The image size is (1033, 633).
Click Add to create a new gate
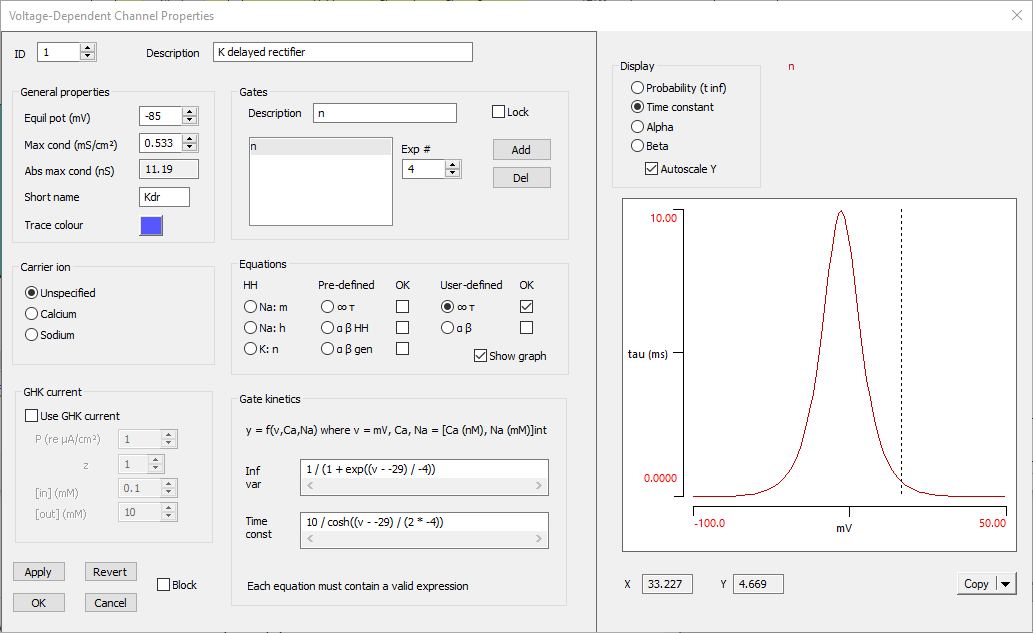point(522,149)
